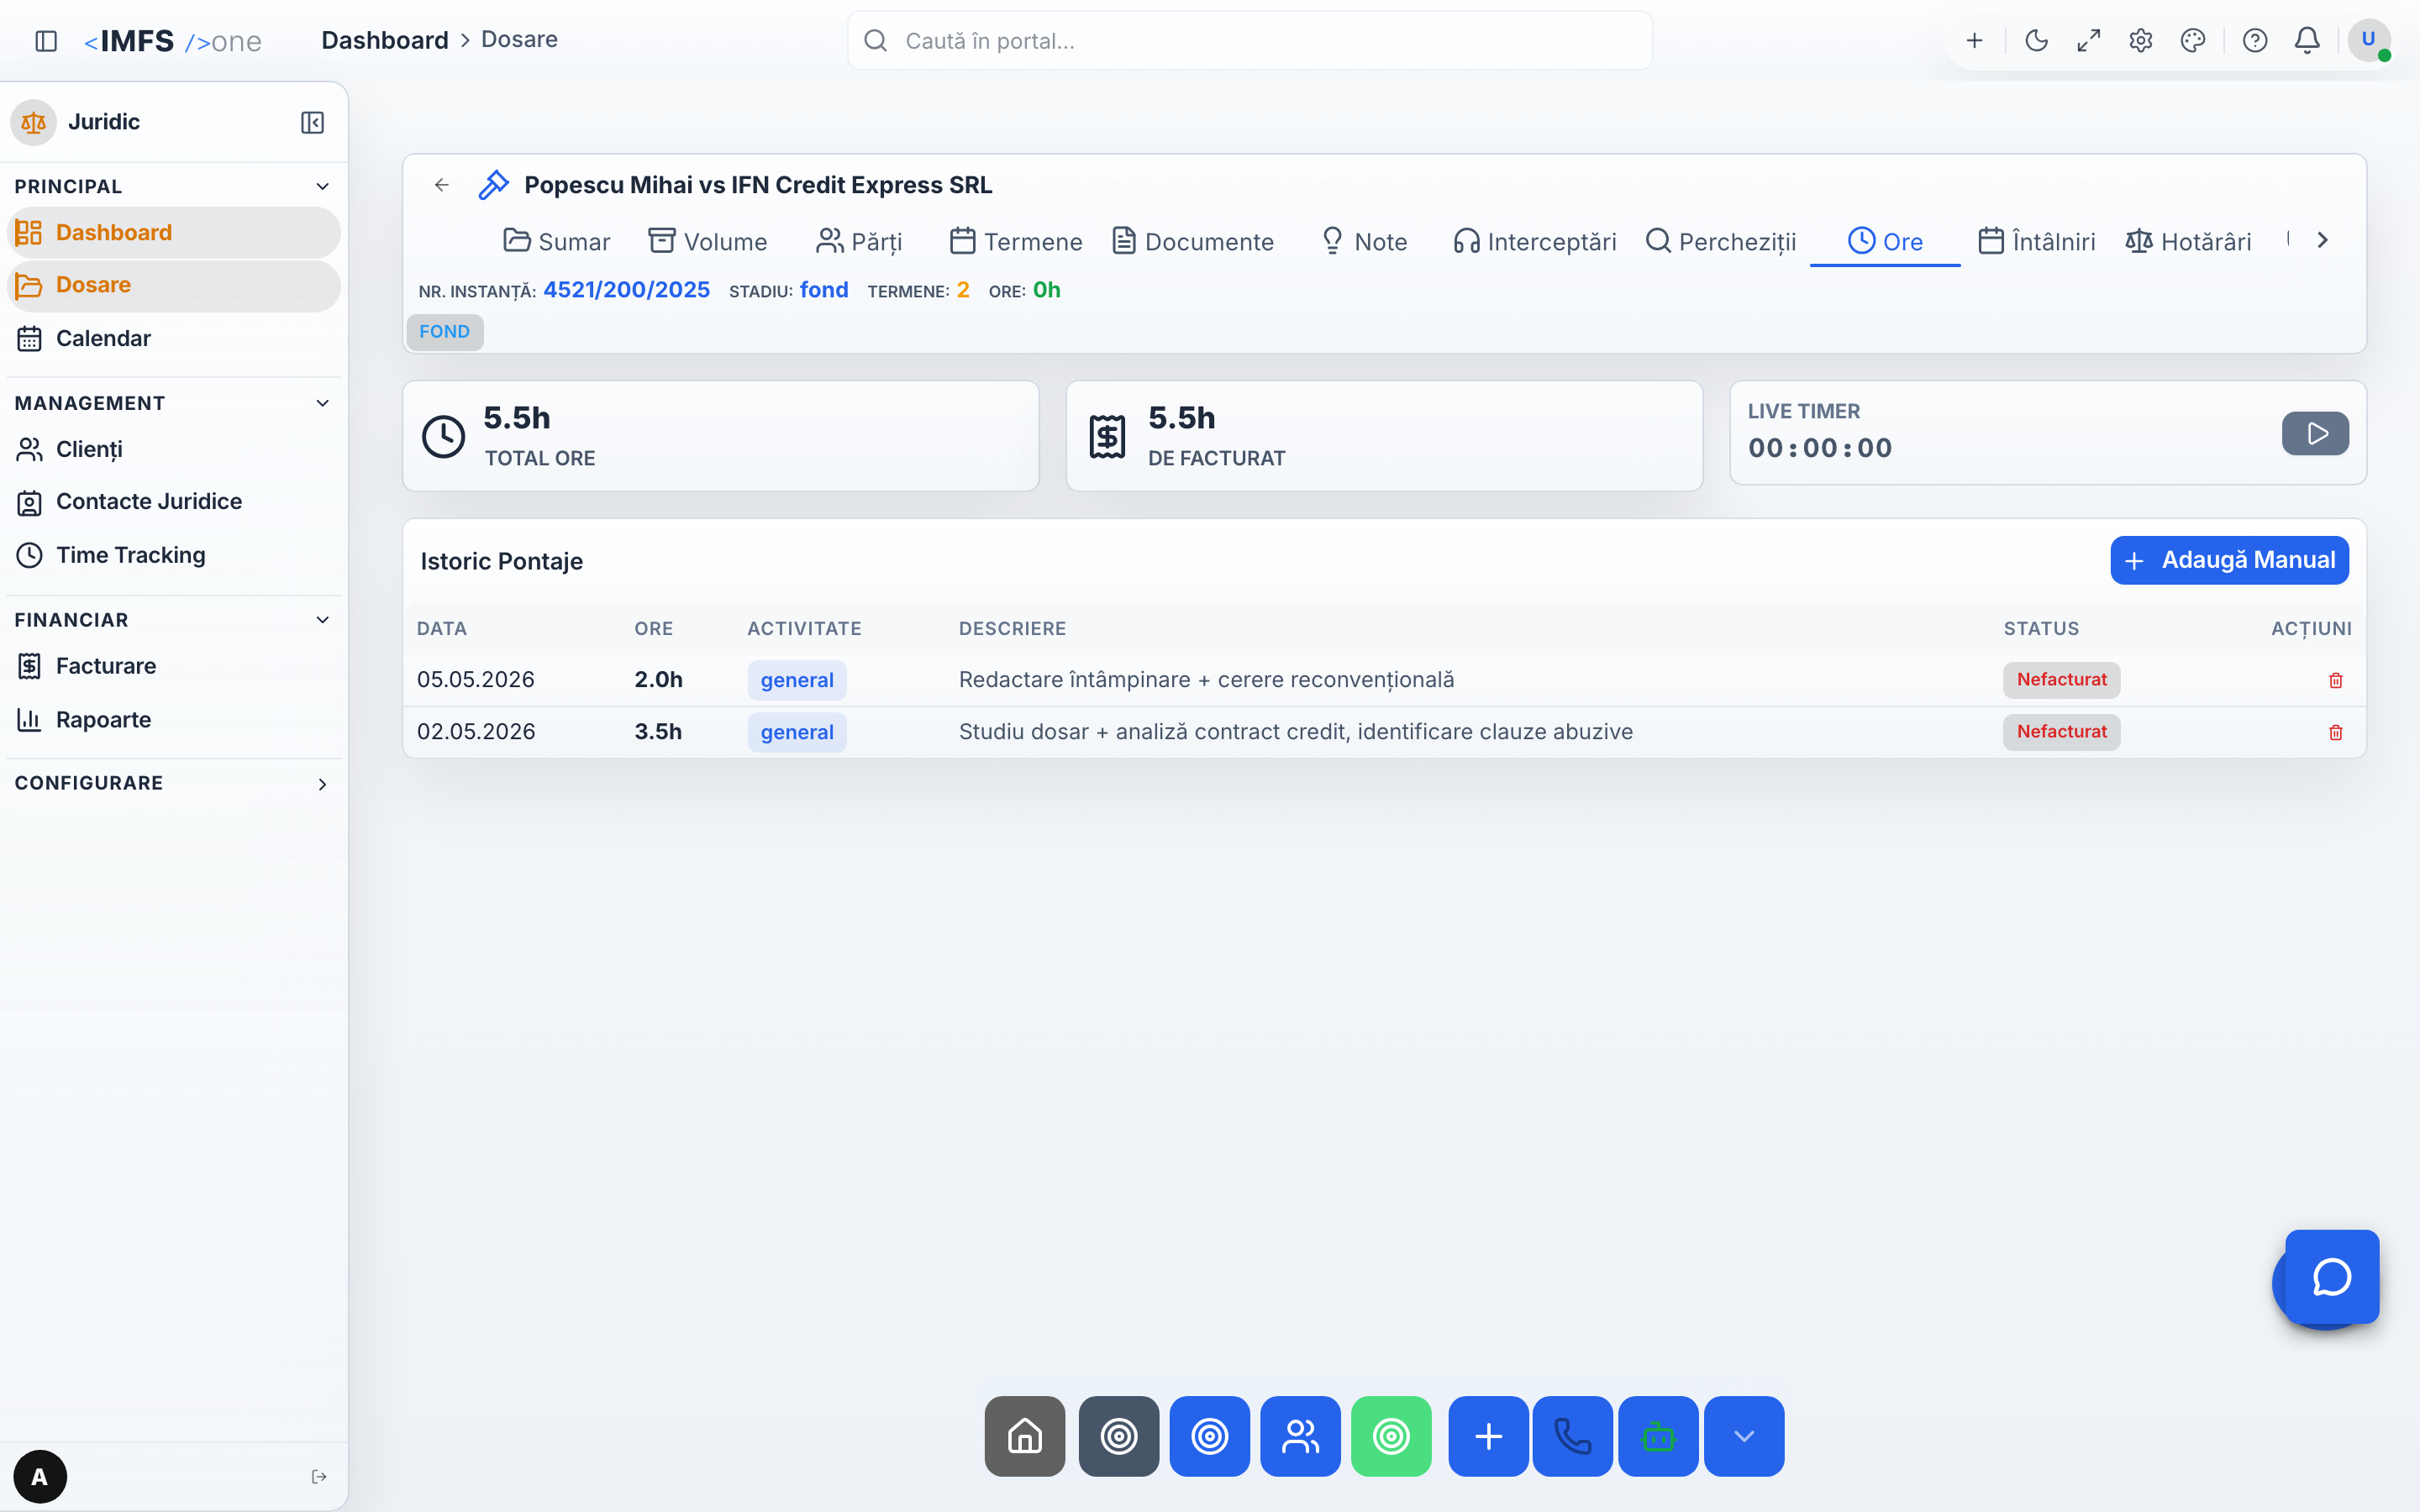
Task: Delete the 05.05.2026 time entry
Action: point(2336,680)
